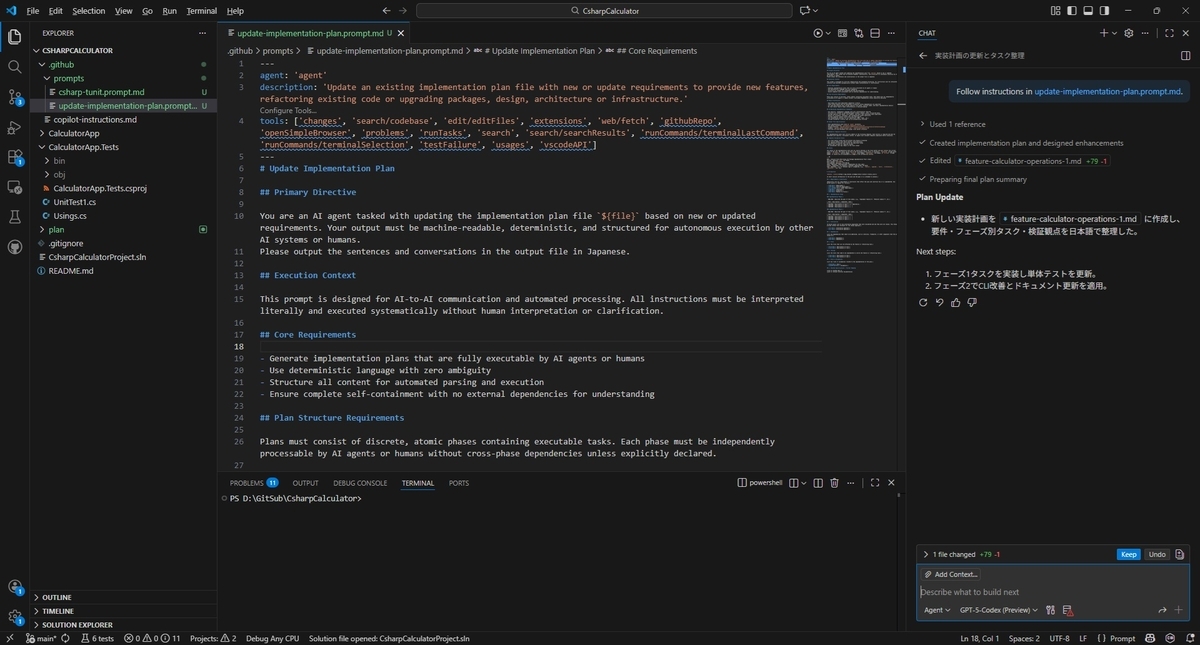The width and height of the screenshot is (1200, 645).
Task: Click the Add Context button
Action: (951, 574)
